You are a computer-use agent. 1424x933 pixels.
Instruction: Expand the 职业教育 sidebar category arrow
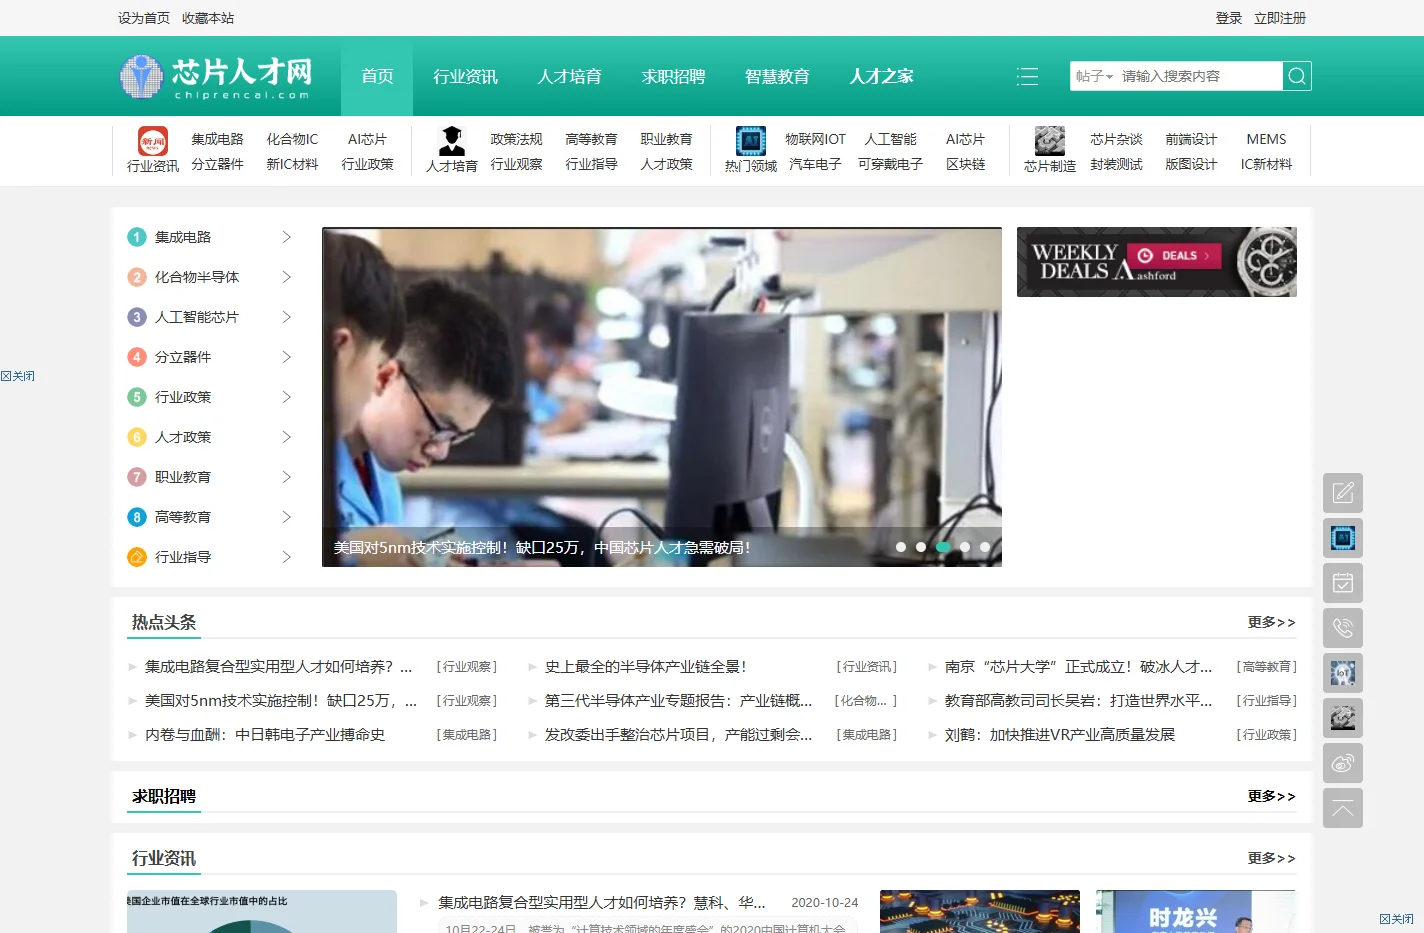point(286,477)
